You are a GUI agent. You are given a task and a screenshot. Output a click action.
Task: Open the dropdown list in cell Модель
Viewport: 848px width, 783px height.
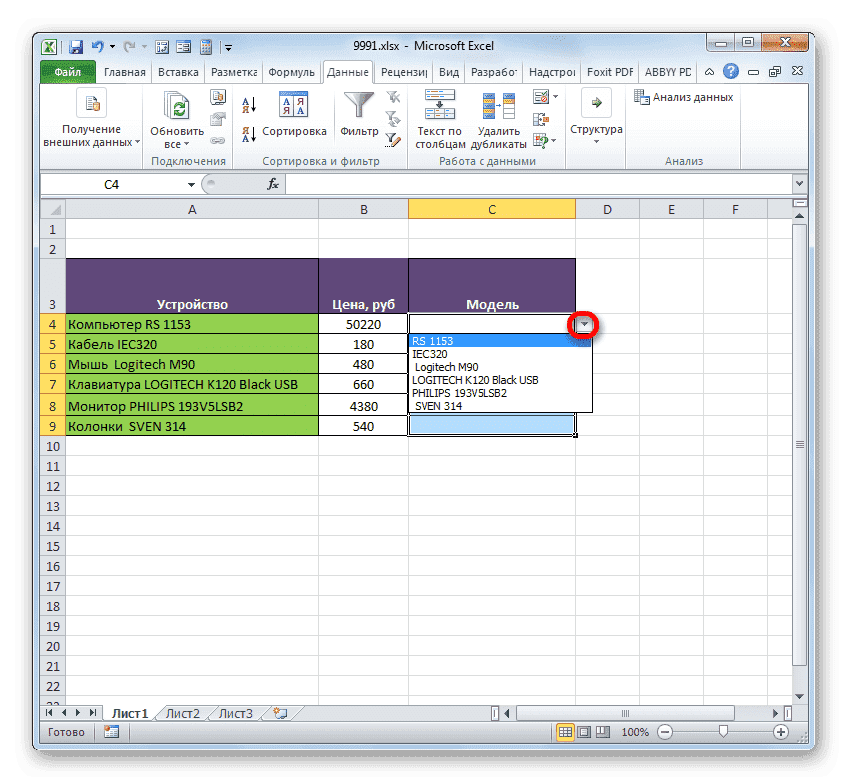(x=583, y=325)
